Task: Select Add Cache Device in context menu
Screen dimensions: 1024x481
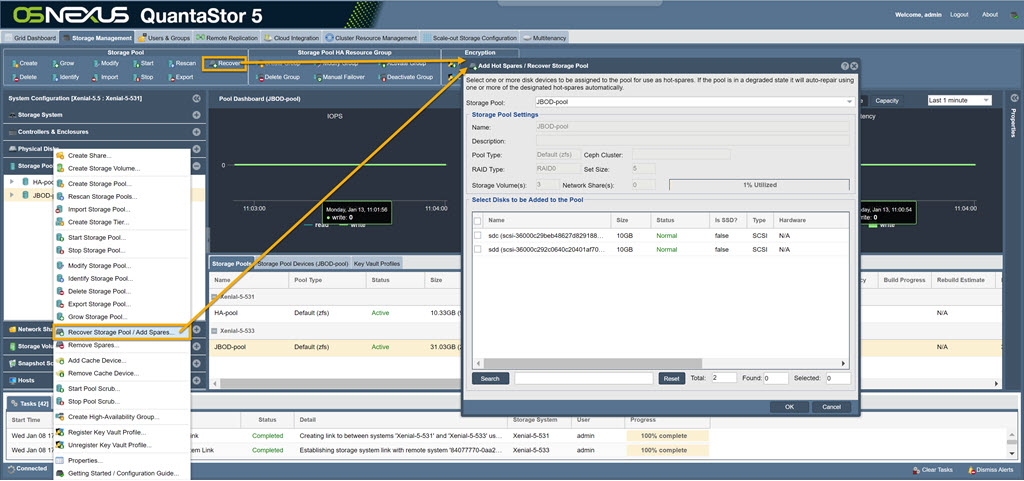Action: 97,361
